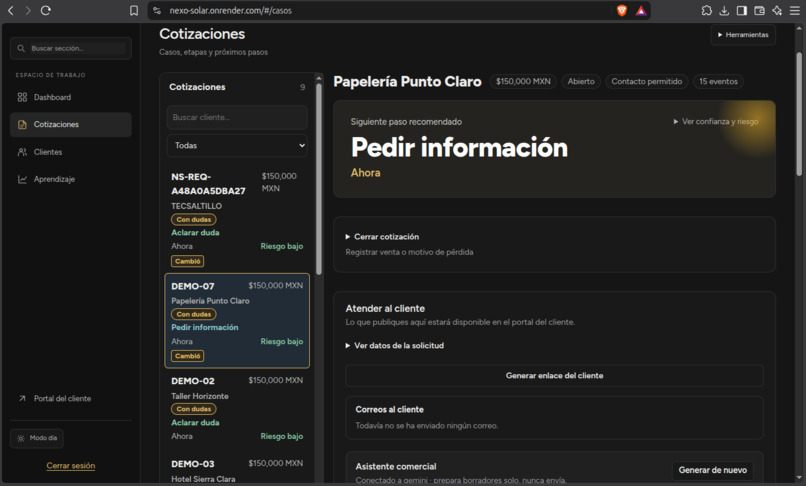Click the main page vertical scrollbar
The width and height of the screenshot is (806, 486).
[x=799, y=114]
